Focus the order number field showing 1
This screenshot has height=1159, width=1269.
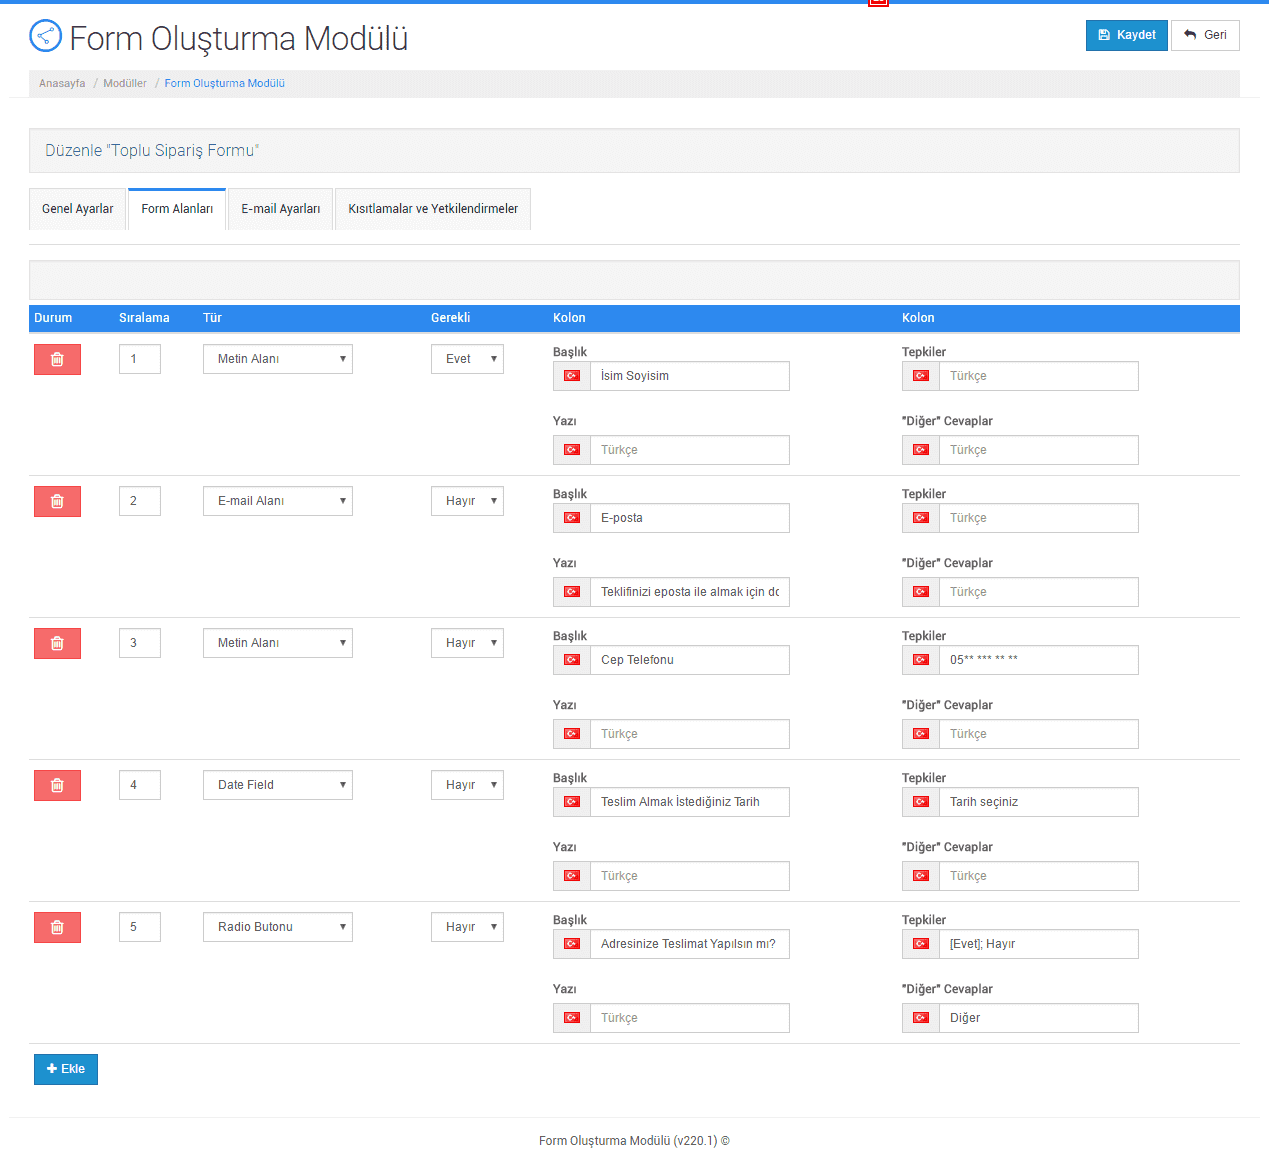(140, 359)
